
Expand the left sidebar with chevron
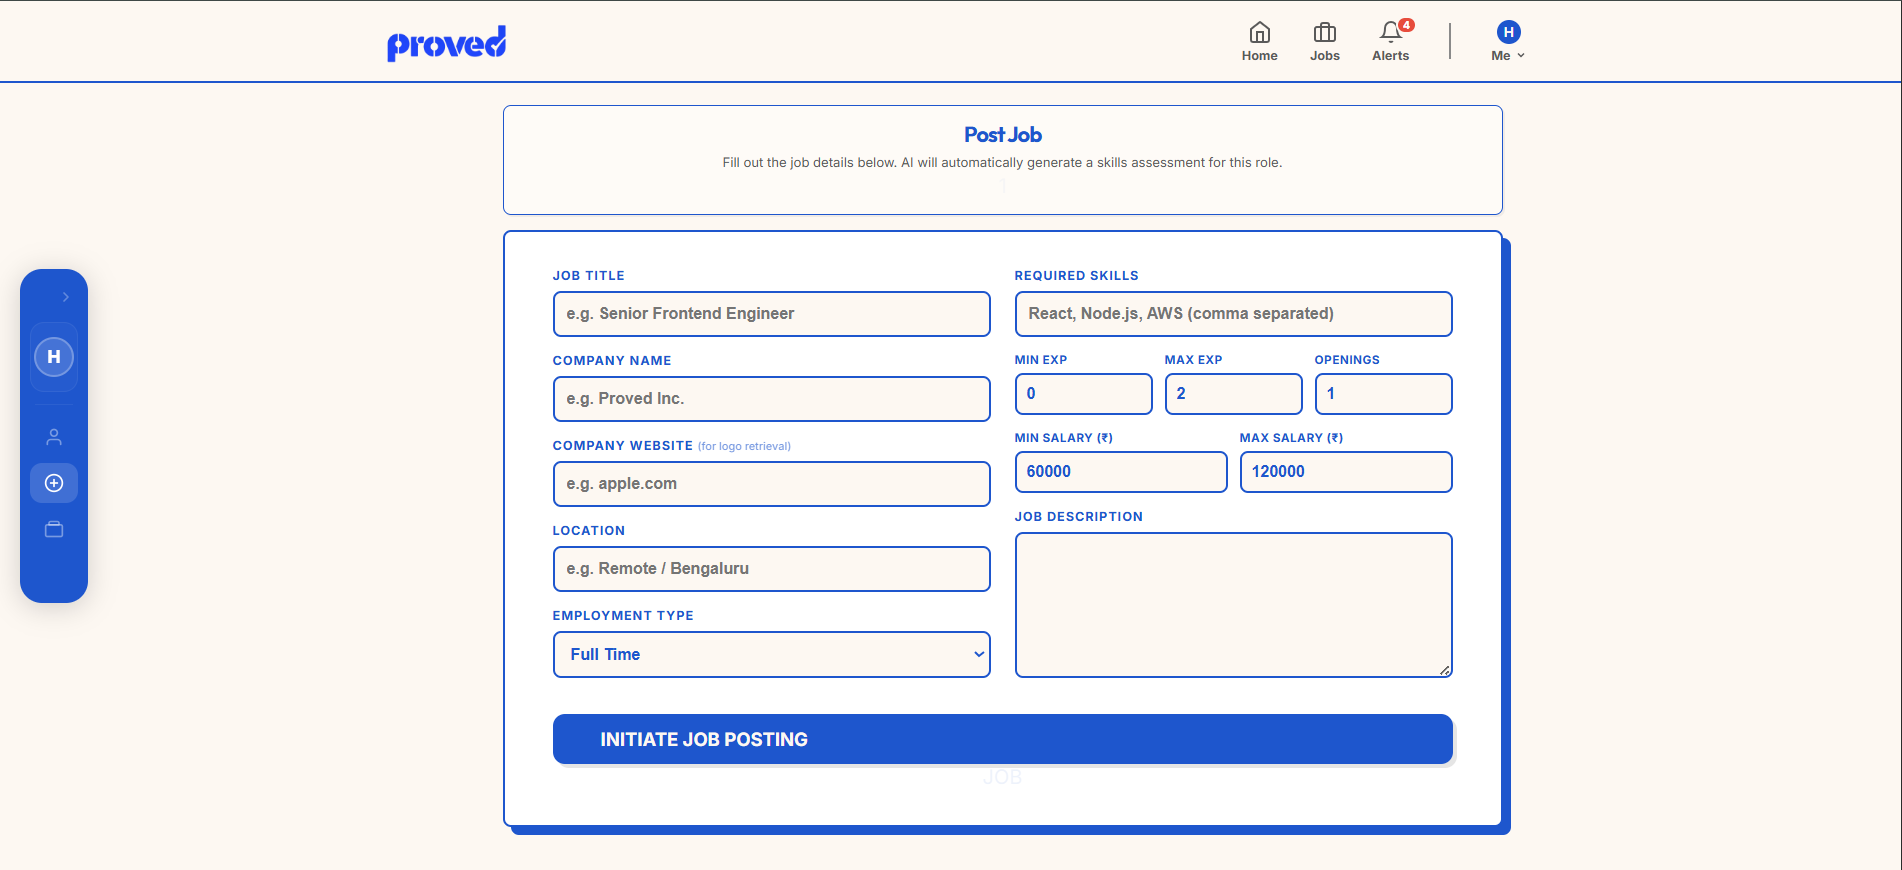[65, 297]
